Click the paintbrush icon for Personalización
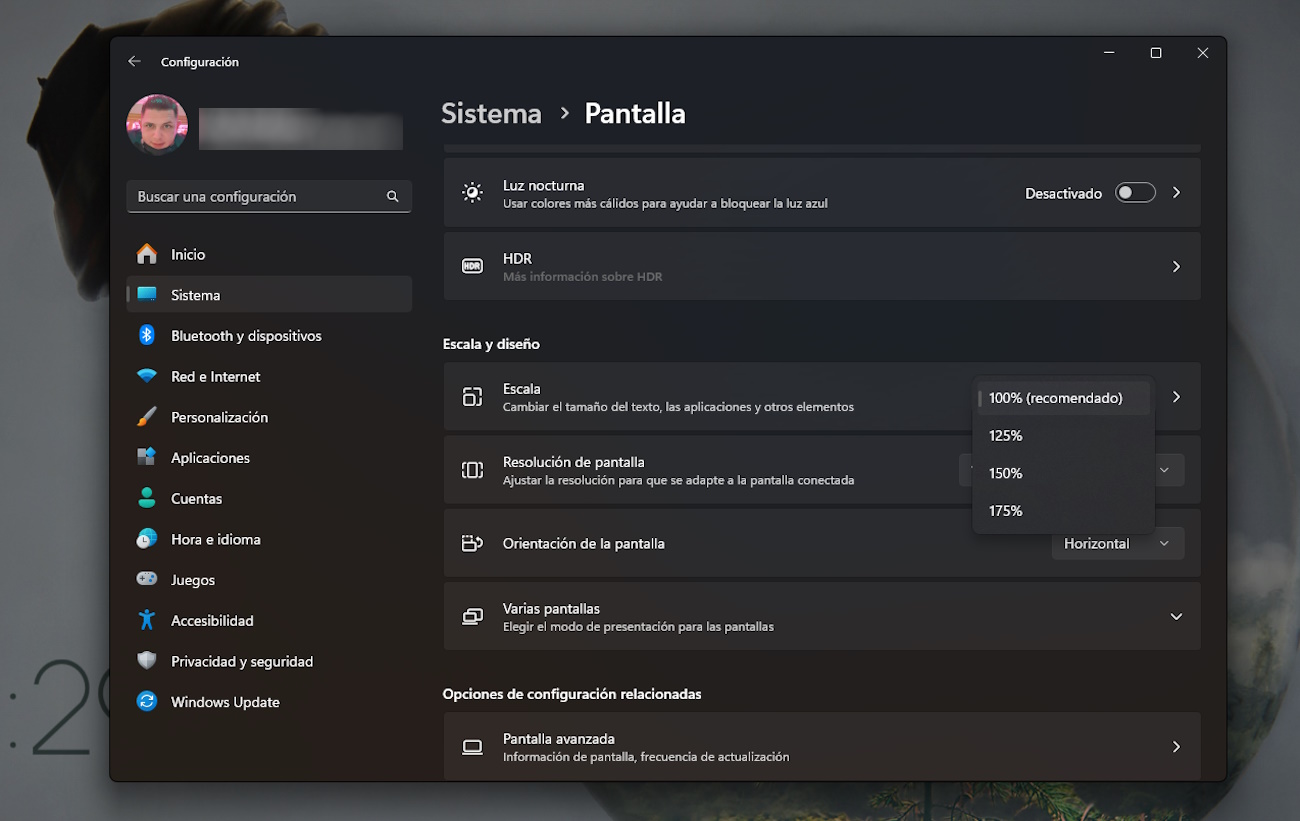 pos(147,417)
